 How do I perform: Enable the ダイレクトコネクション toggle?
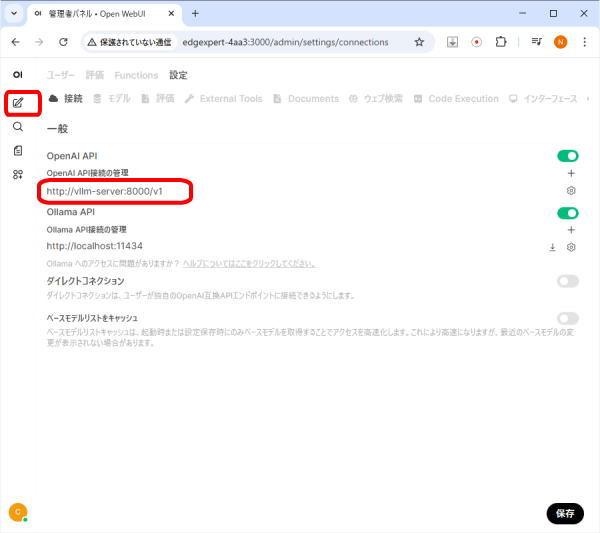tap(567, 281)
